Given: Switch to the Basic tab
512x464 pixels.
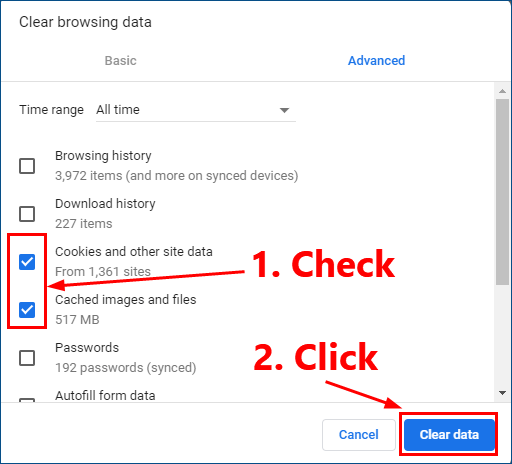Looking at the screenshot, I should [120, 61].
